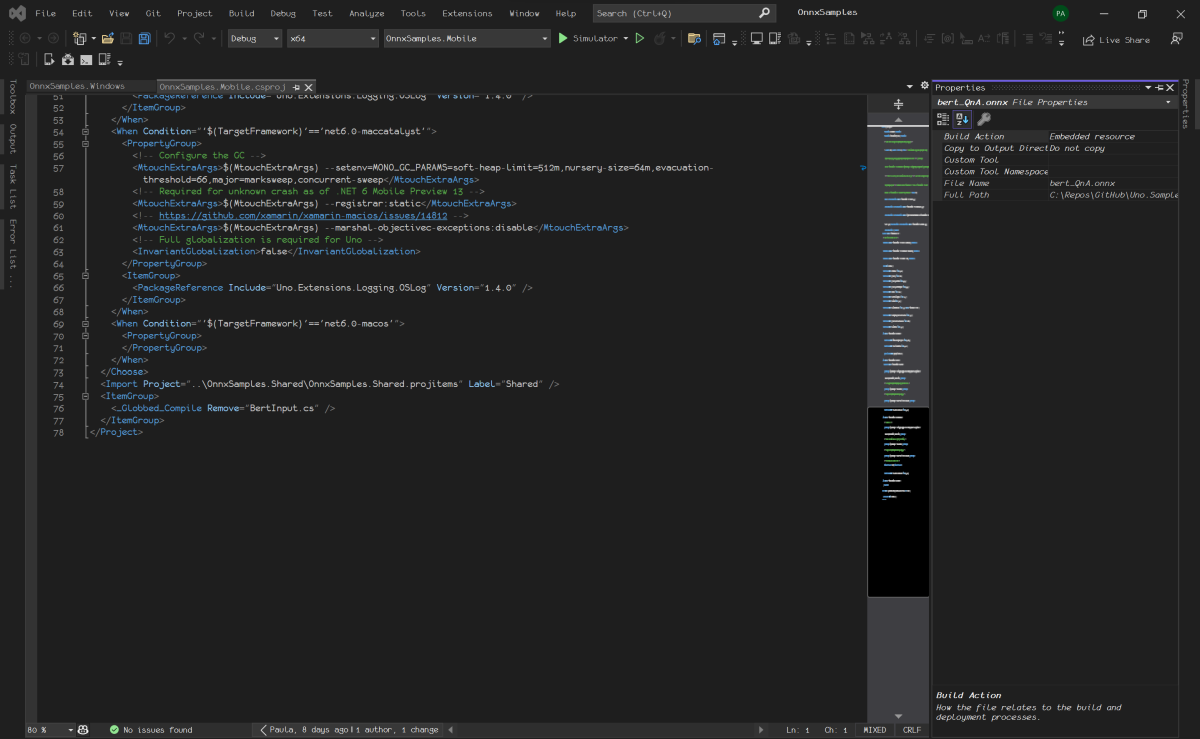Click the Save All icon in toolbar
The width and height of the screenshot is (1200, 739).
tap(144, 38)
